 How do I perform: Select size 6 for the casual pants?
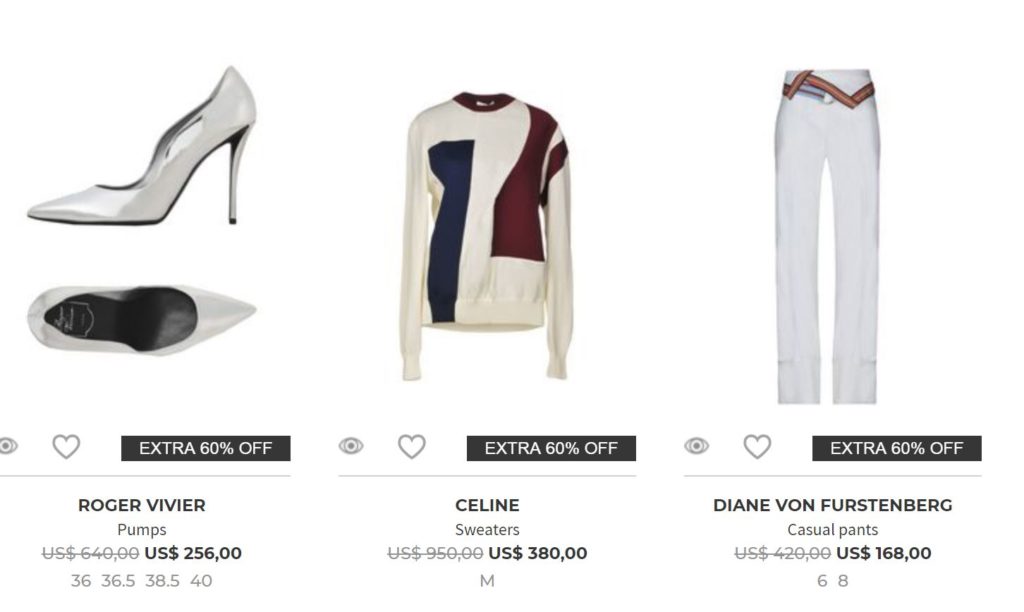pos(822,580)
